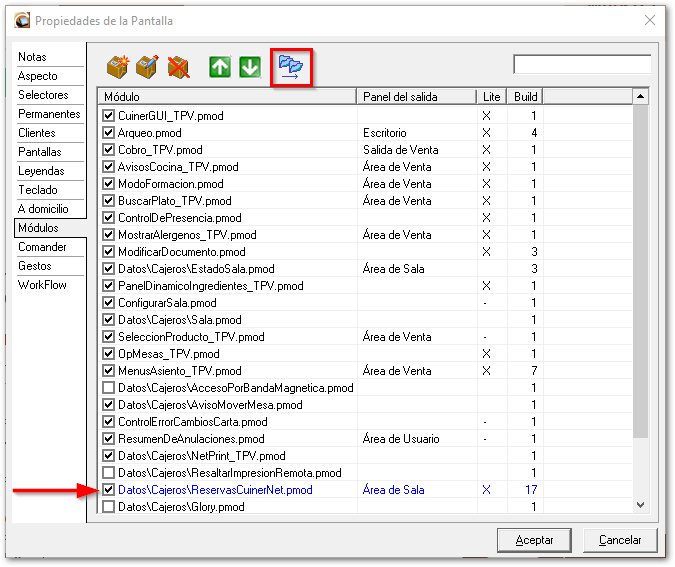Click the scroll up arrow of module list
Screen dimensions: 675x567
point(640,96)
